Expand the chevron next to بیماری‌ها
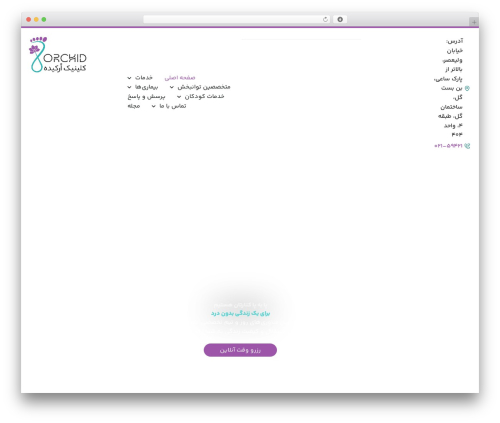Image resolution: width=500 pixels, height=423 pixels. click(129, 87)
